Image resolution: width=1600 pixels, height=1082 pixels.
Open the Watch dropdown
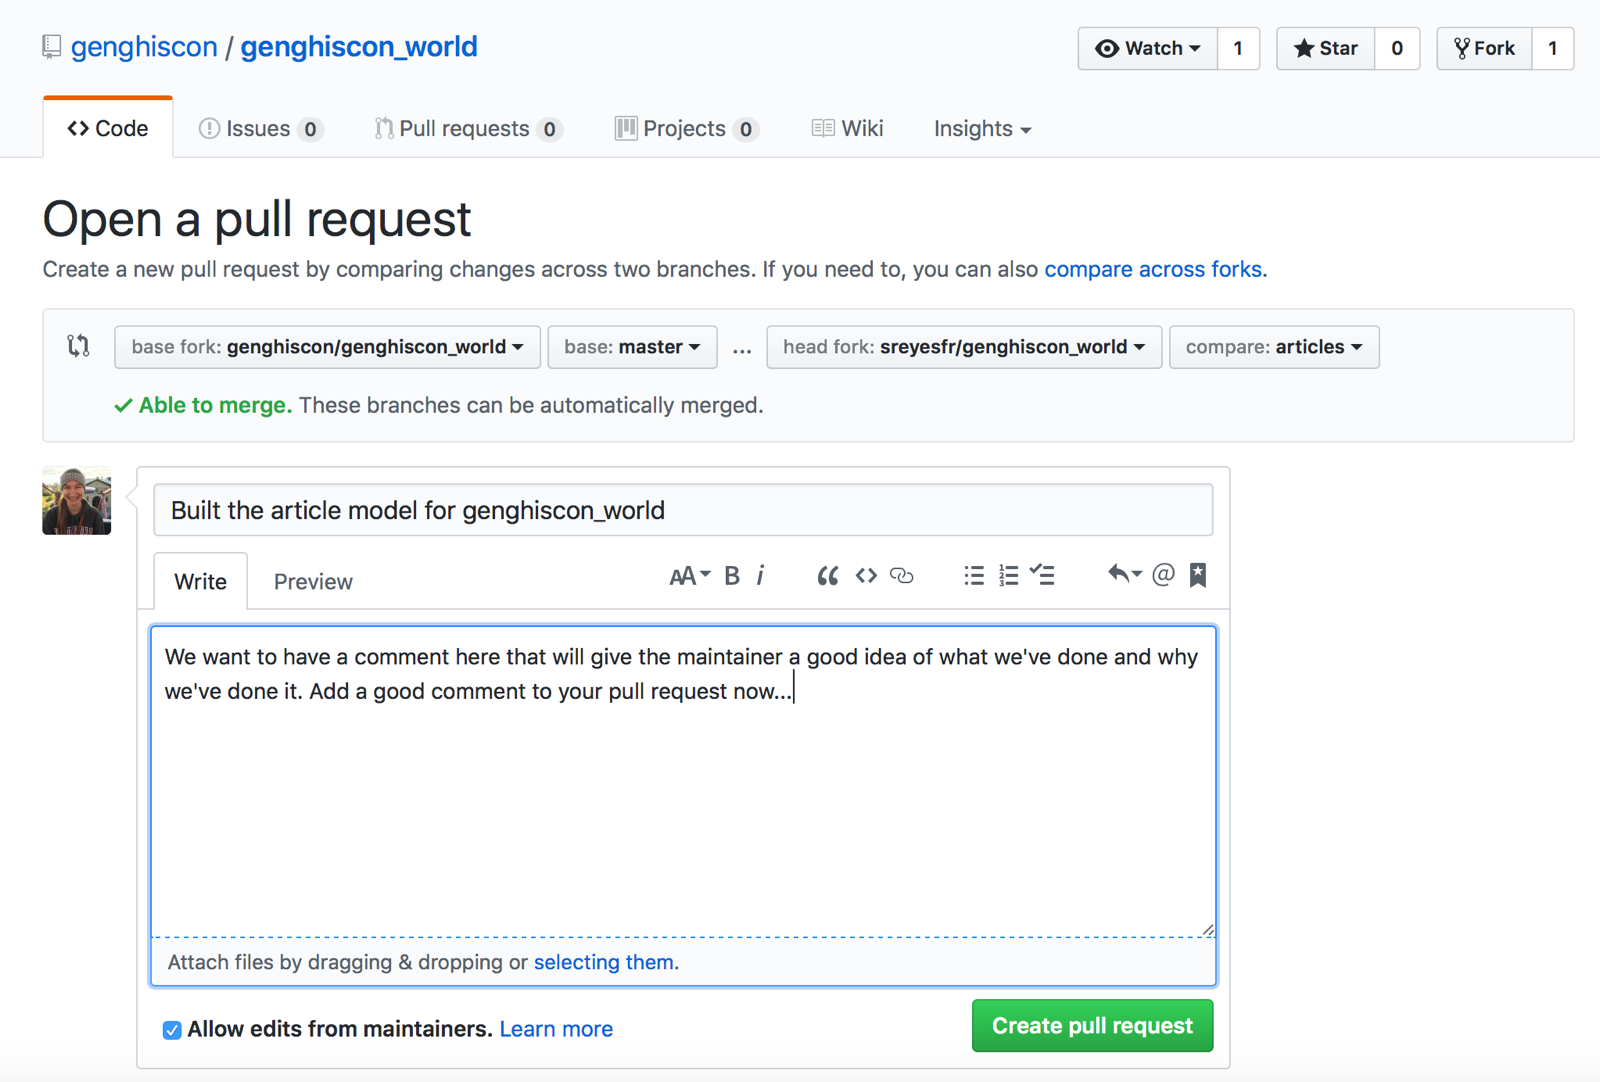point(1148,48)
